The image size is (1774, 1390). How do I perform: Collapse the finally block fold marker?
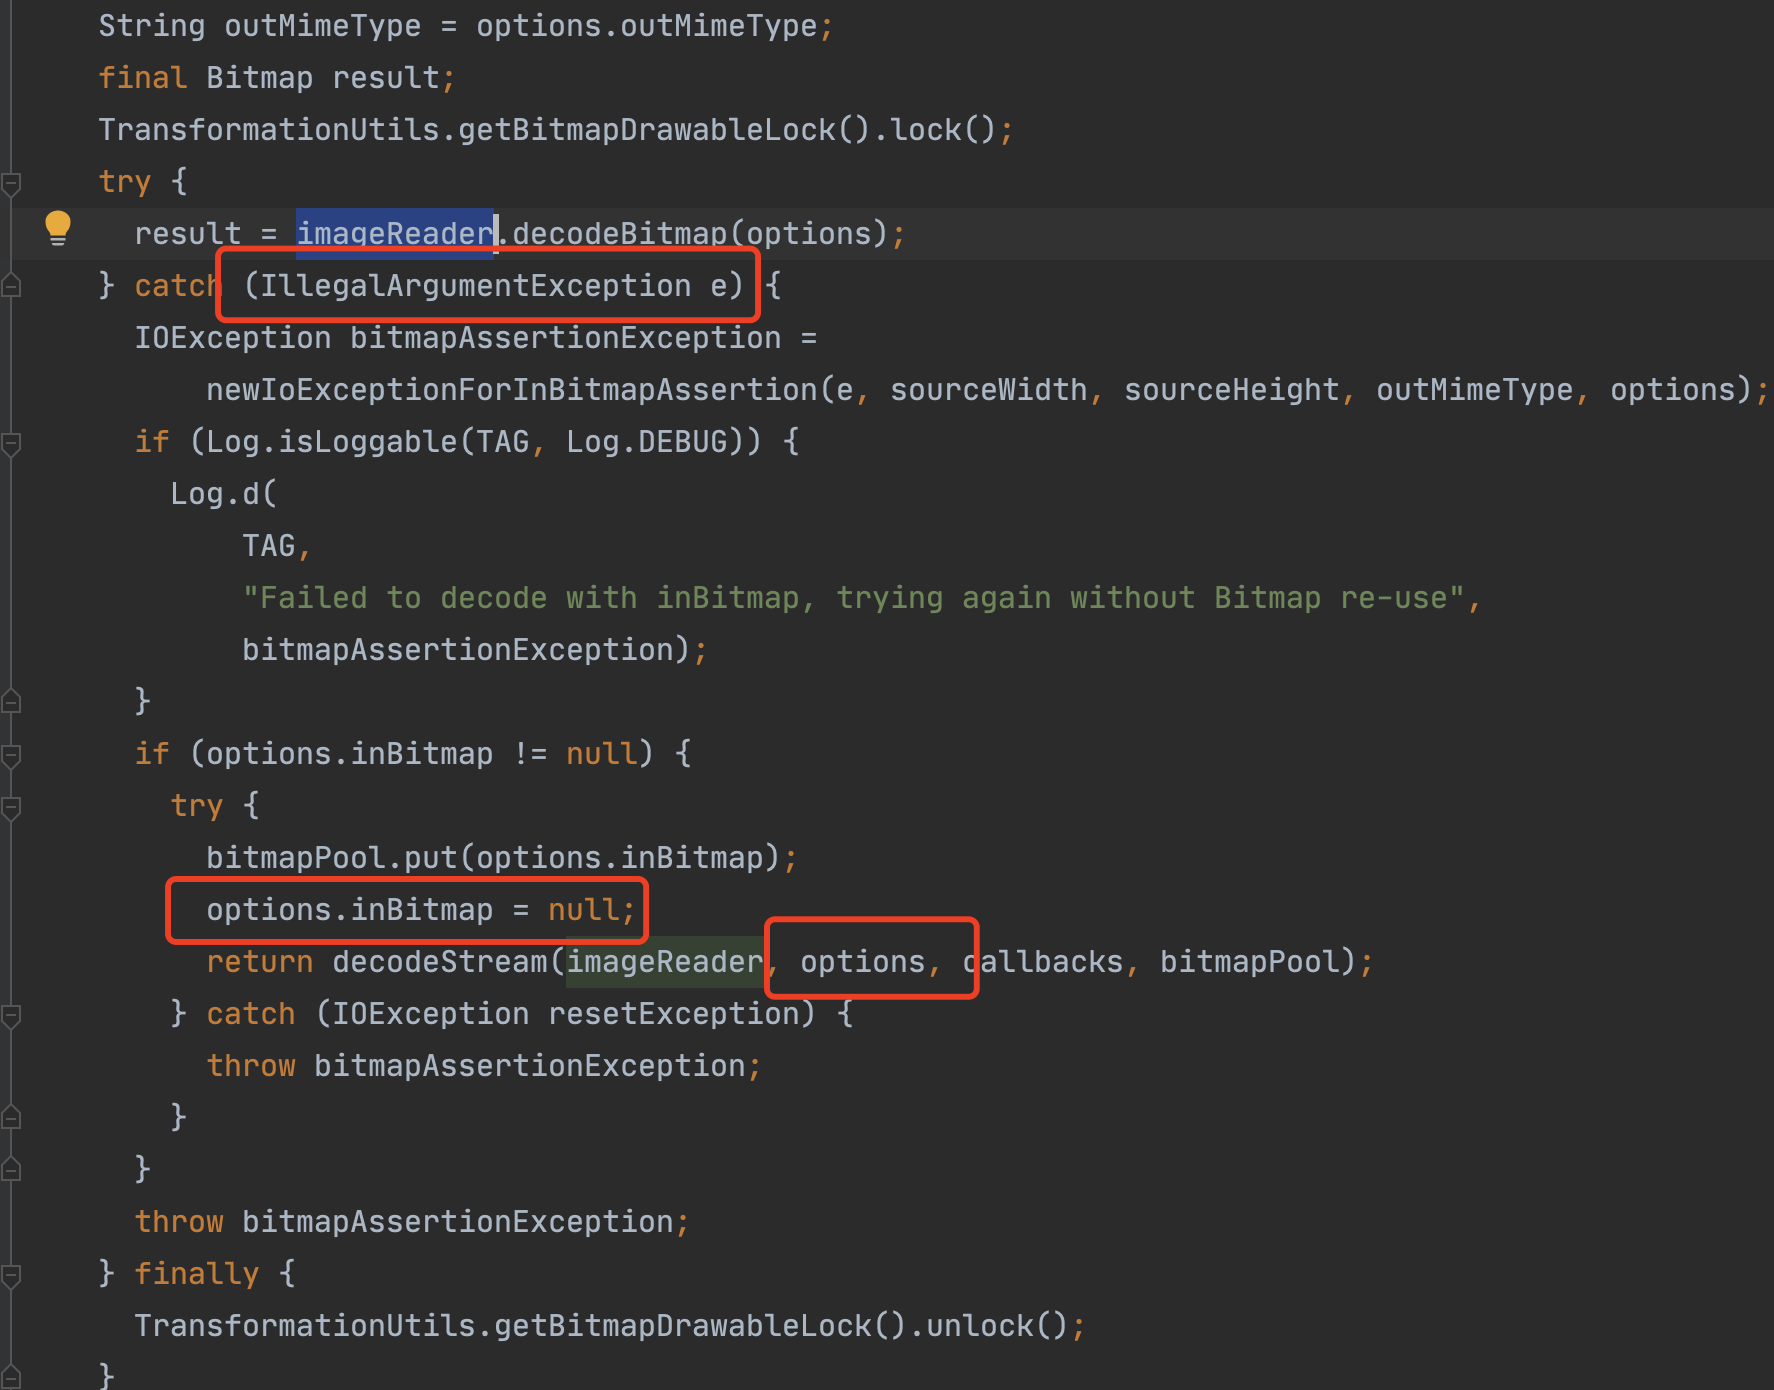12,1273
